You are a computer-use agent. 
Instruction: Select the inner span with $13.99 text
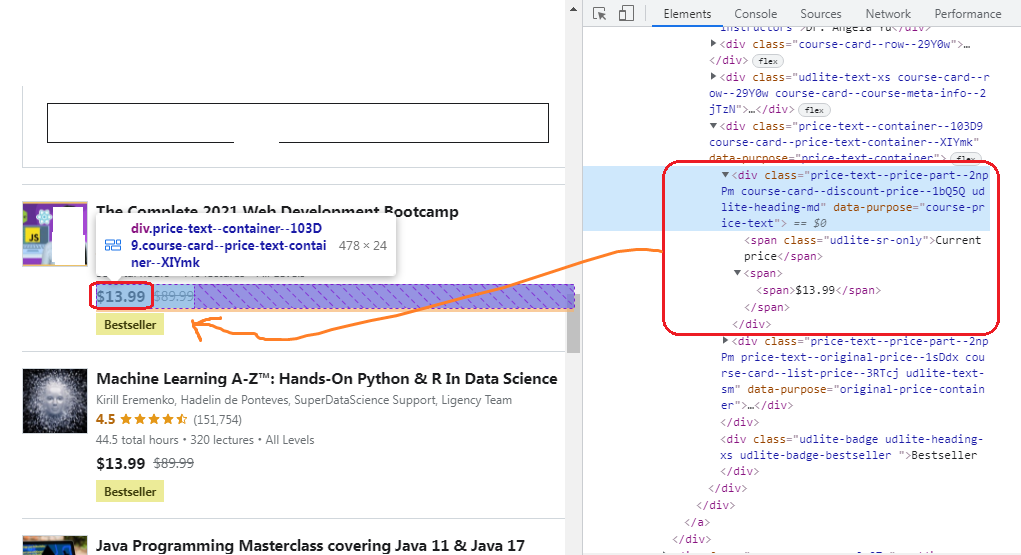(x=818, y=290)
